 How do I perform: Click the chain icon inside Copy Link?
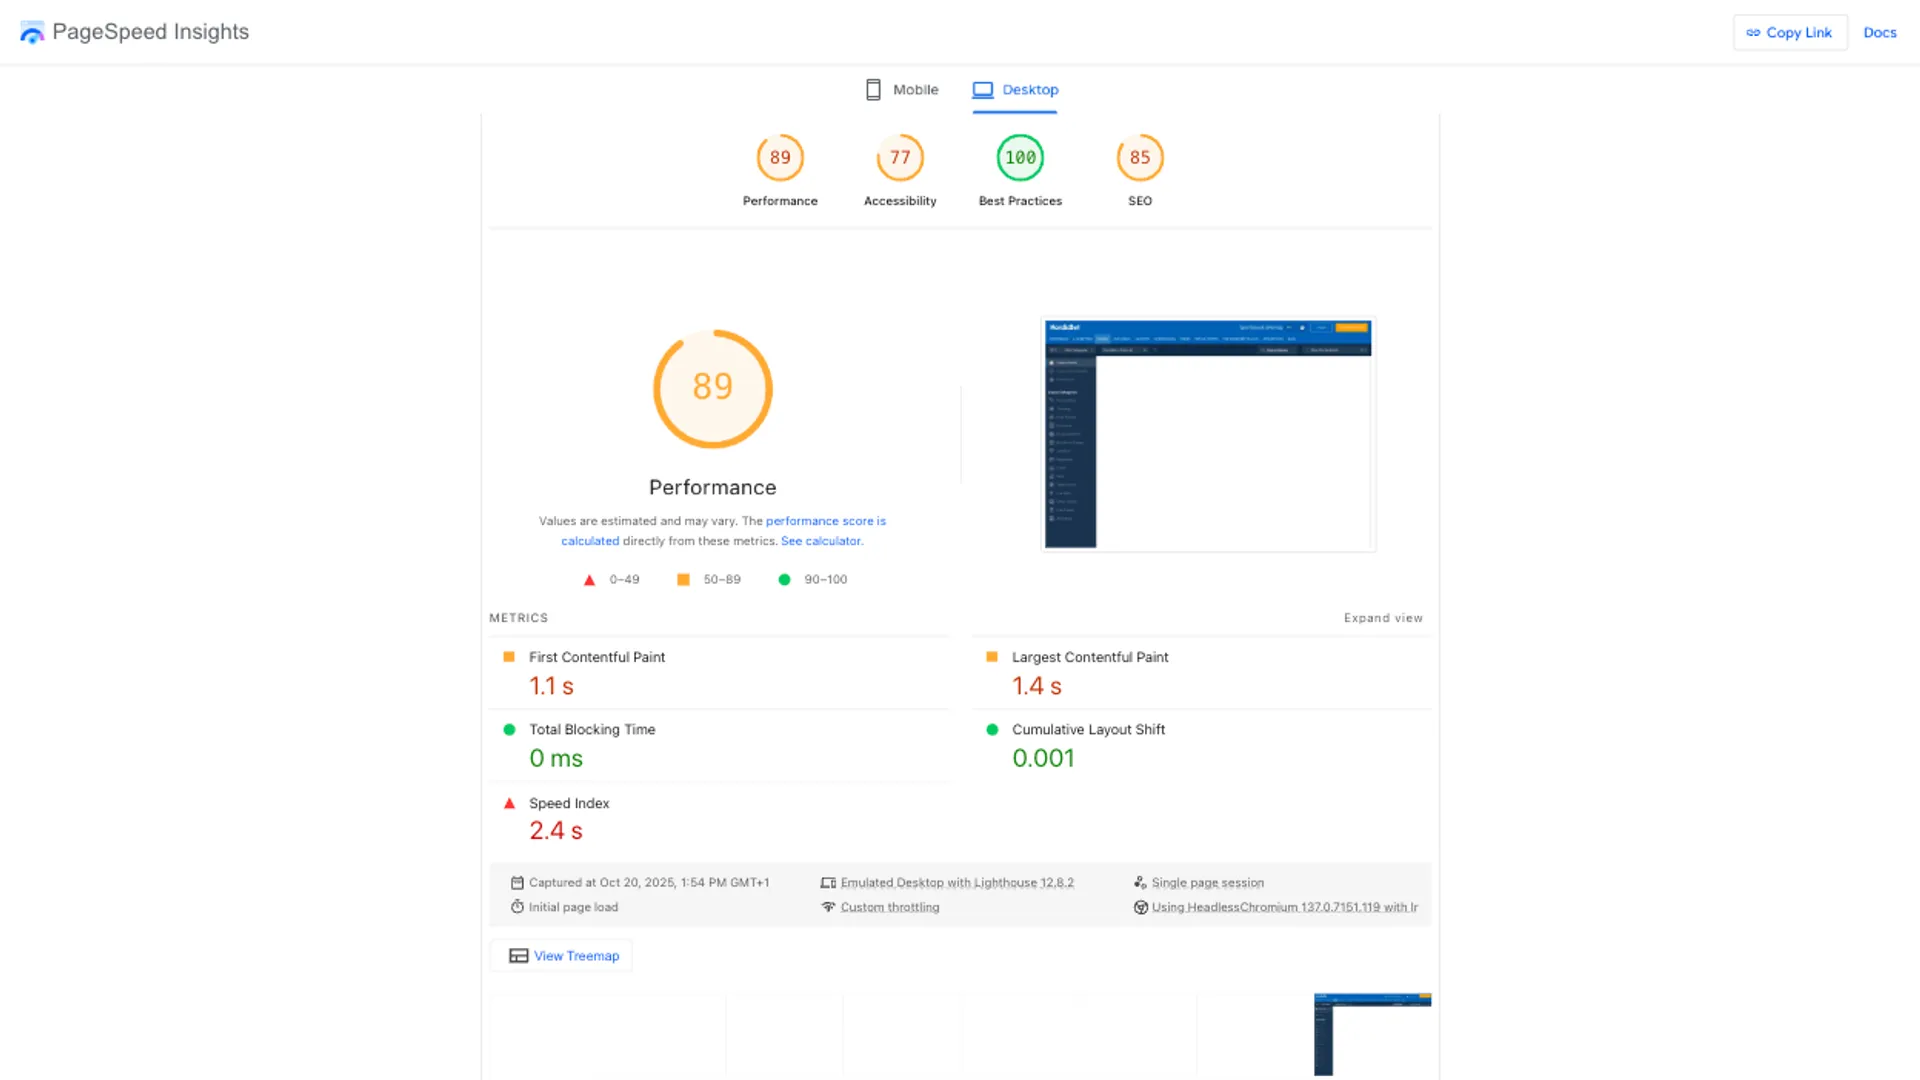(x=1753, y=32)
